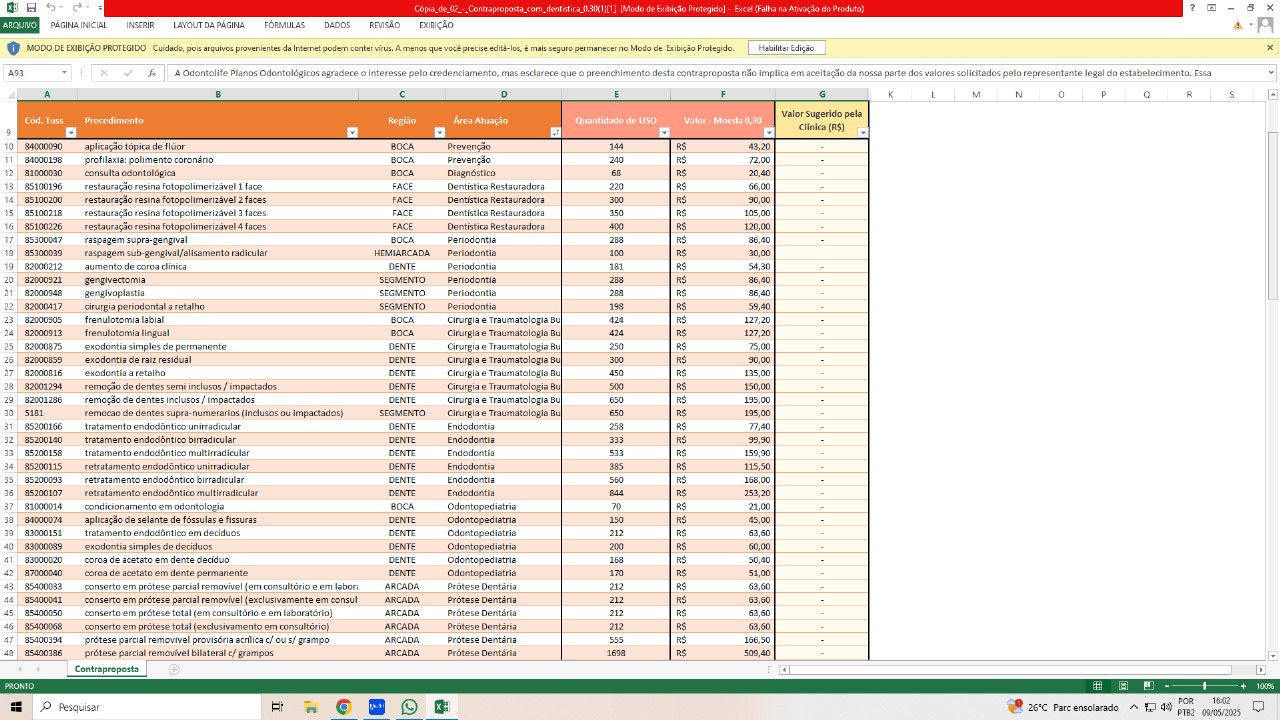
Task: Click the zoom slider in status bar
Action: [1204, 686]
